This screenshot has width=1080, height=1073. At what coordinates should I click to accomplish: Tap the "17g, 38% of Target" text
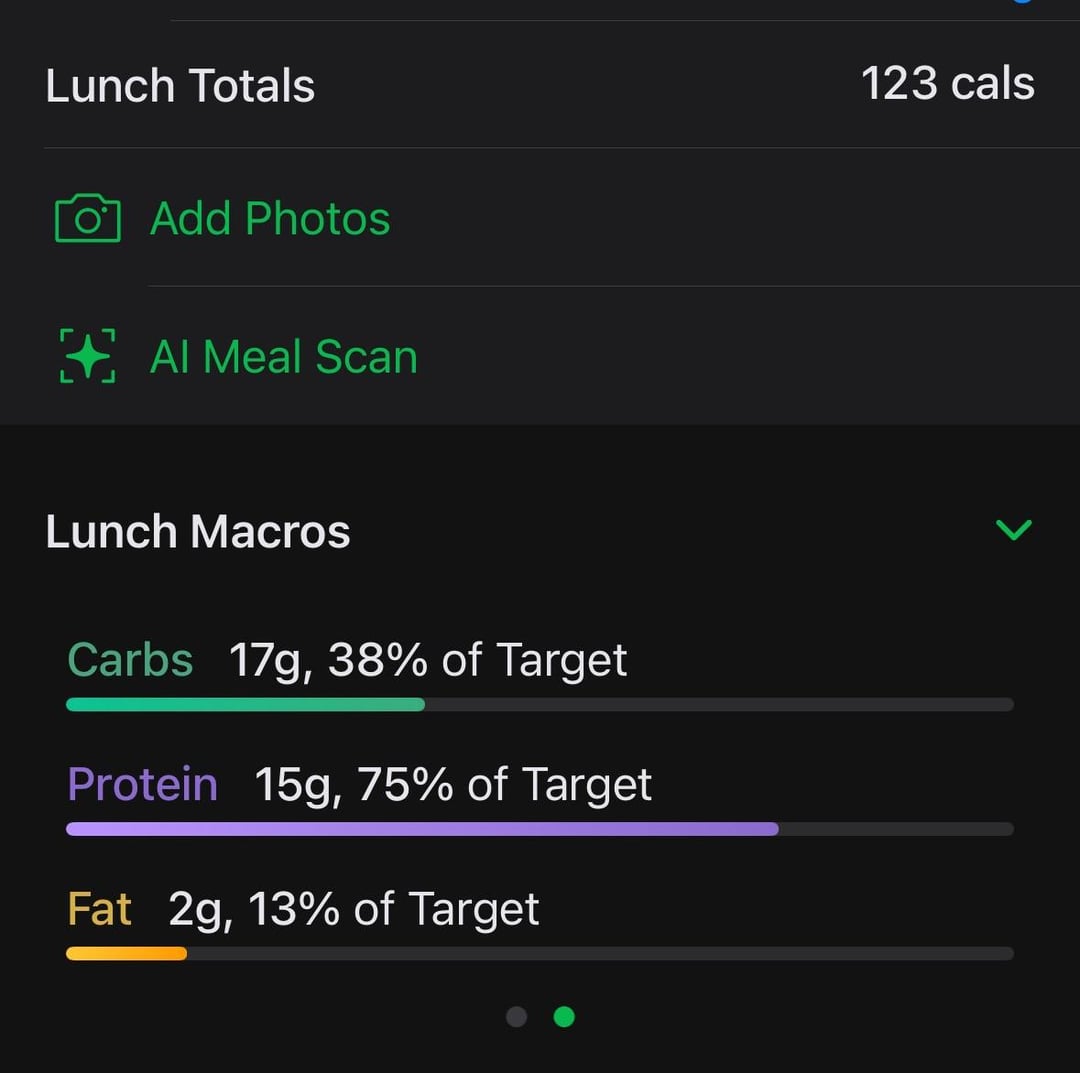click(428, 660)
